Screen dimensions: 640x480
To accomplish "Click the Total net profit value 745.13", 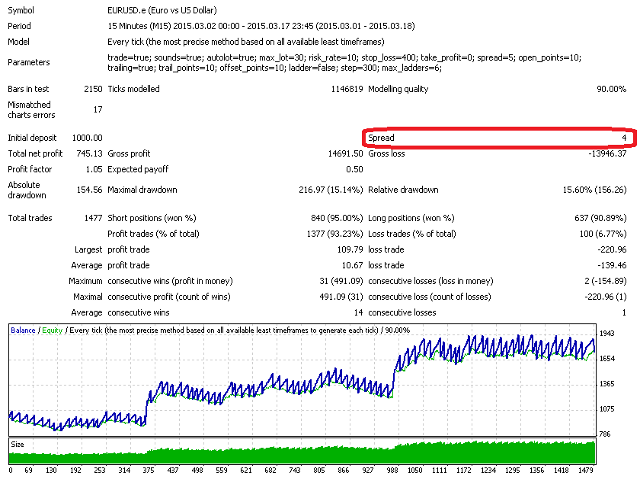I will [88, 153].
